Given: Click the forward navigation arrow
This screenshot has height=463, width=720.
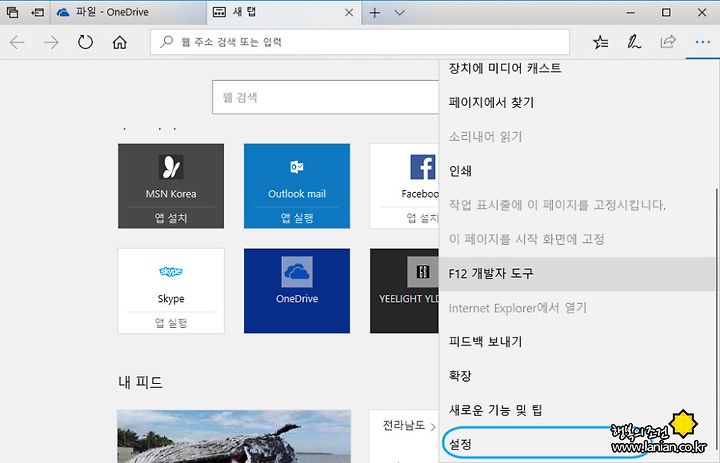Looking at the screenshot, I should point(51,42).
